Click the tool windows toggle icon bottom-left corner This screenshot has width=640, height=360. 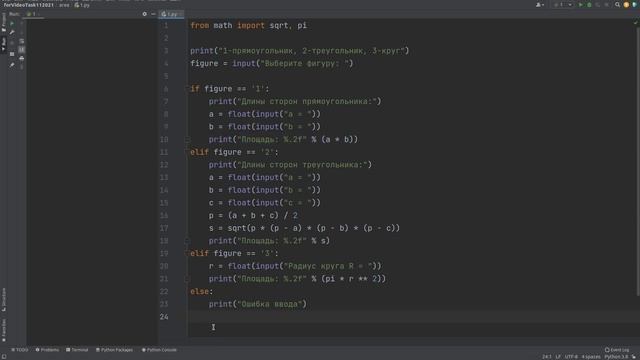click(x=4, y=357)
